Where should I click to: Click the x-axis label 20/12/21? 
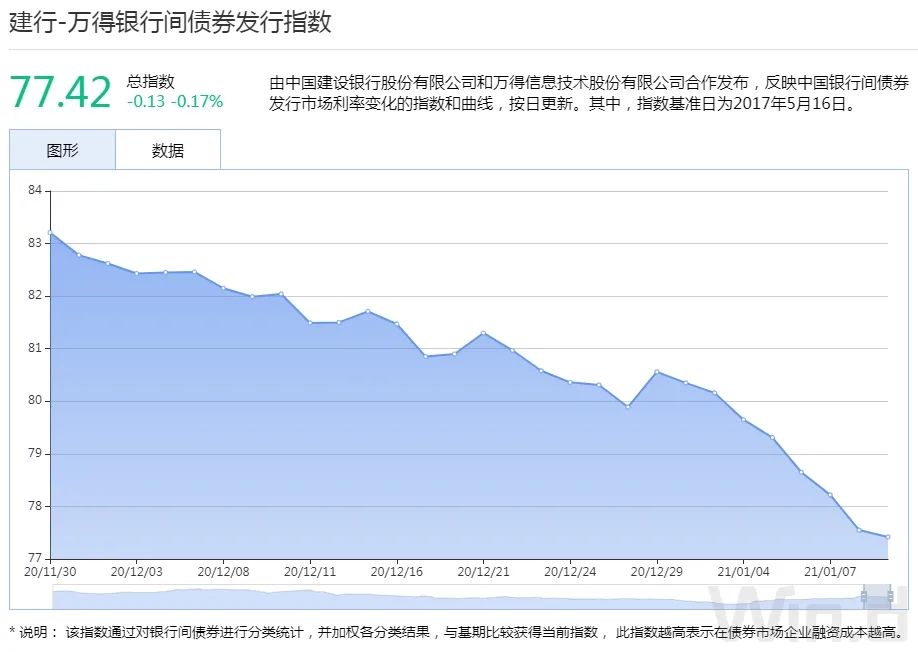pos(483,572)
